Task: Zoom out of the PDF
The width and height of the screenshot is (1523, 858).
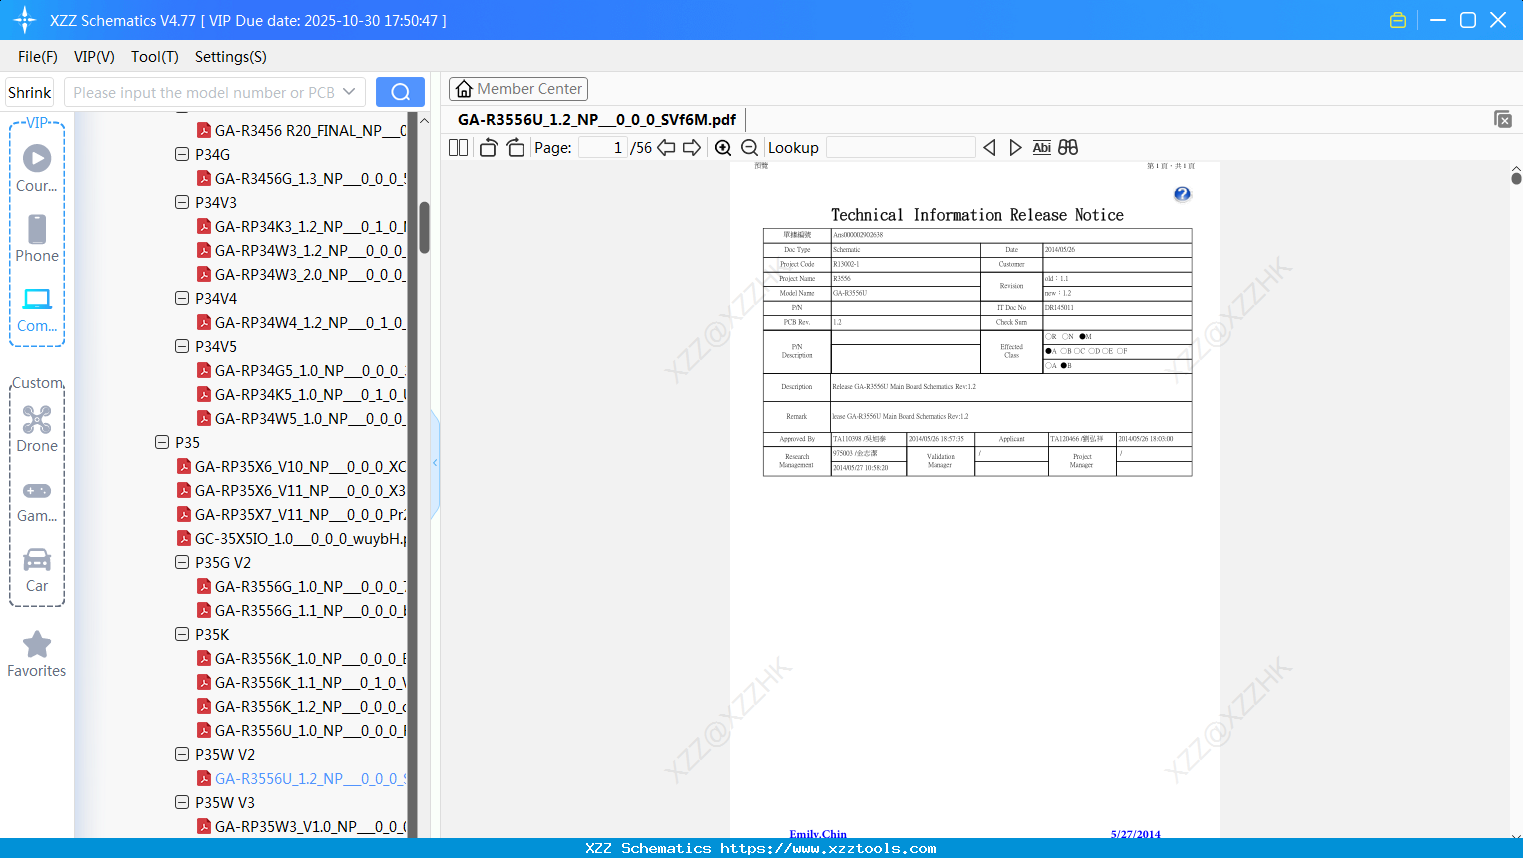Action: 749,148
